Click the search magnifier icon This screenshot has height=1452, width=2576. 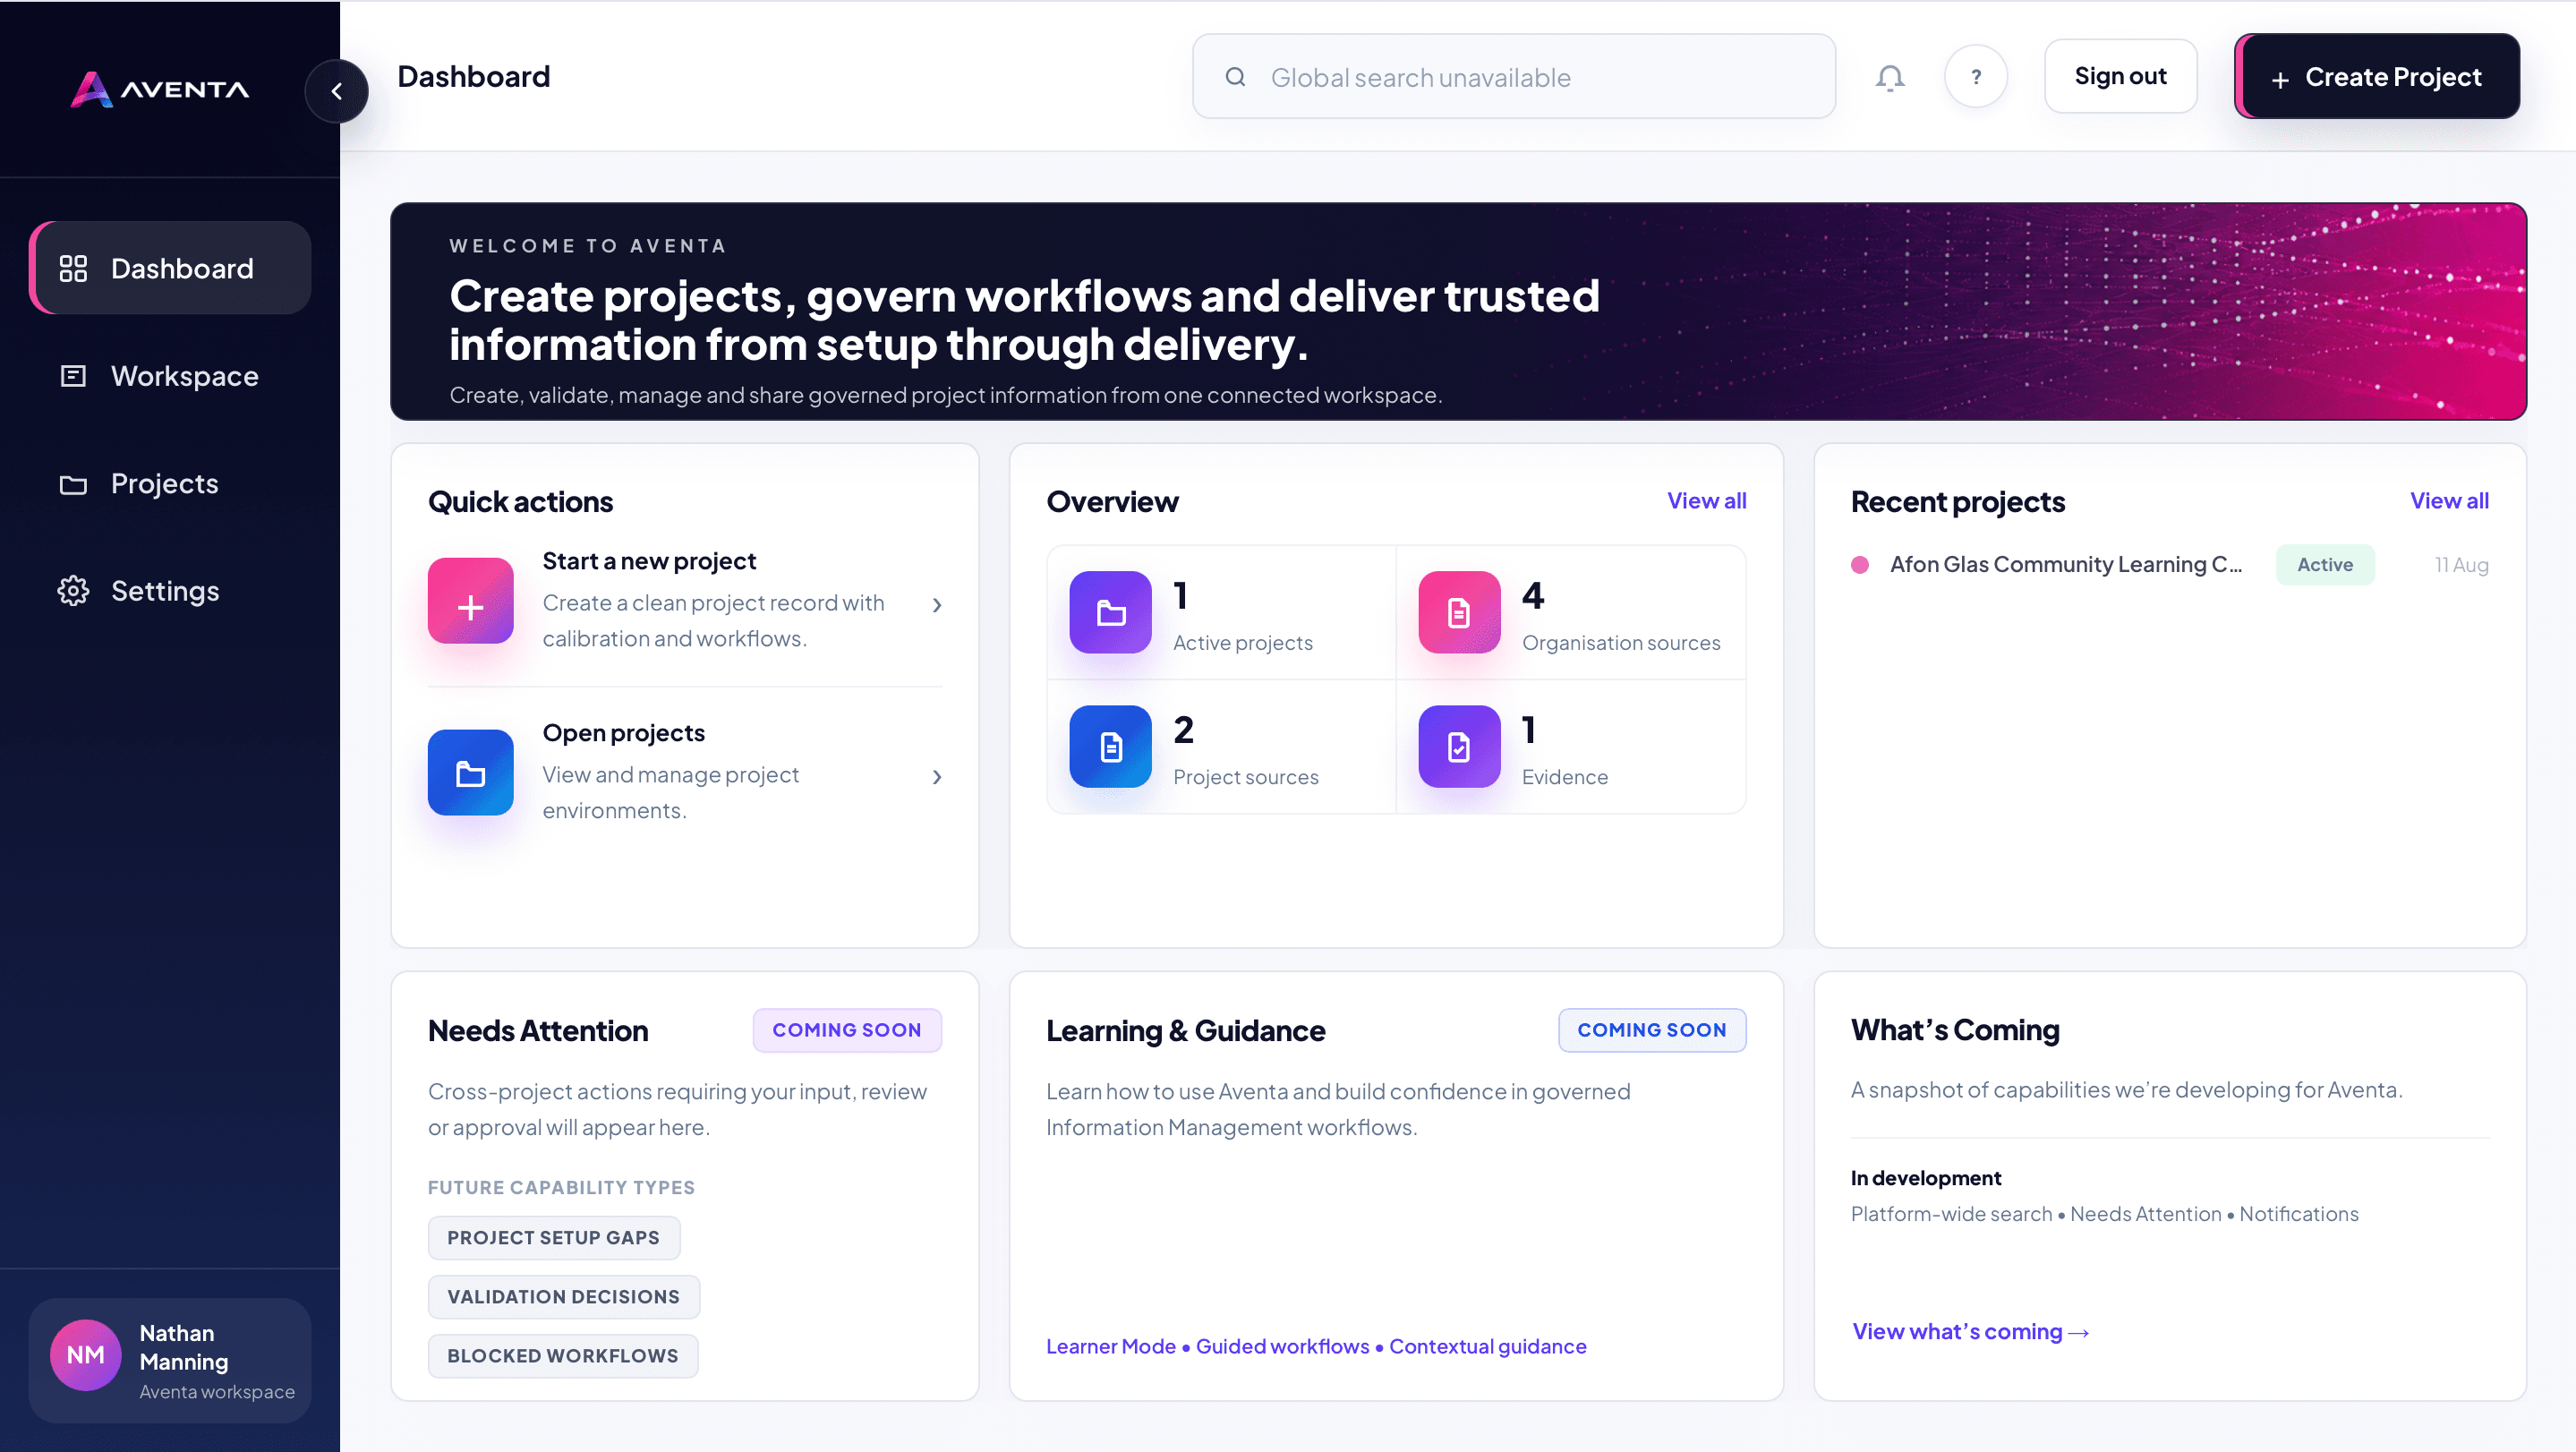point(1235,77)
